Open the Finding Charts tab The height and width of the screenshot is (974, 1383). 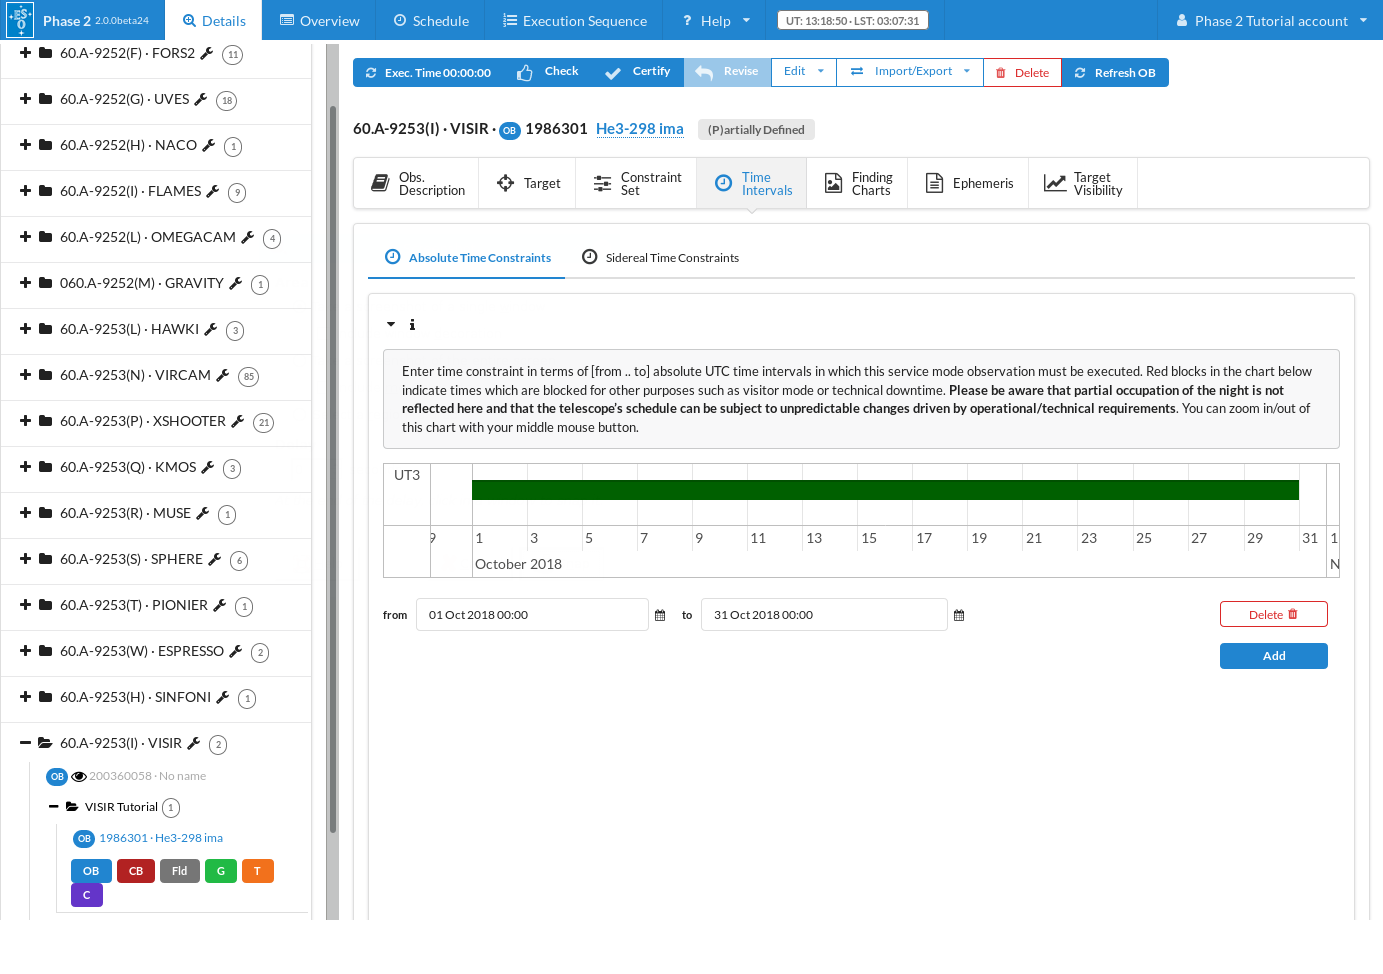[x=858, y=184]
